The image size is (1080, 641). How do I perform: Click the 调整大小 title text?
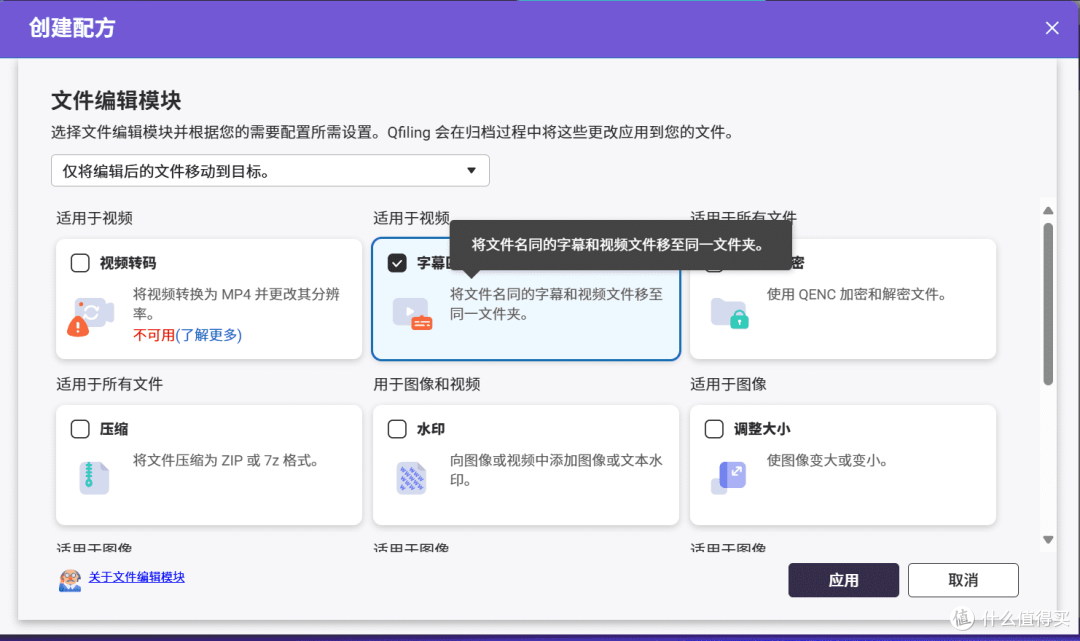761,429
